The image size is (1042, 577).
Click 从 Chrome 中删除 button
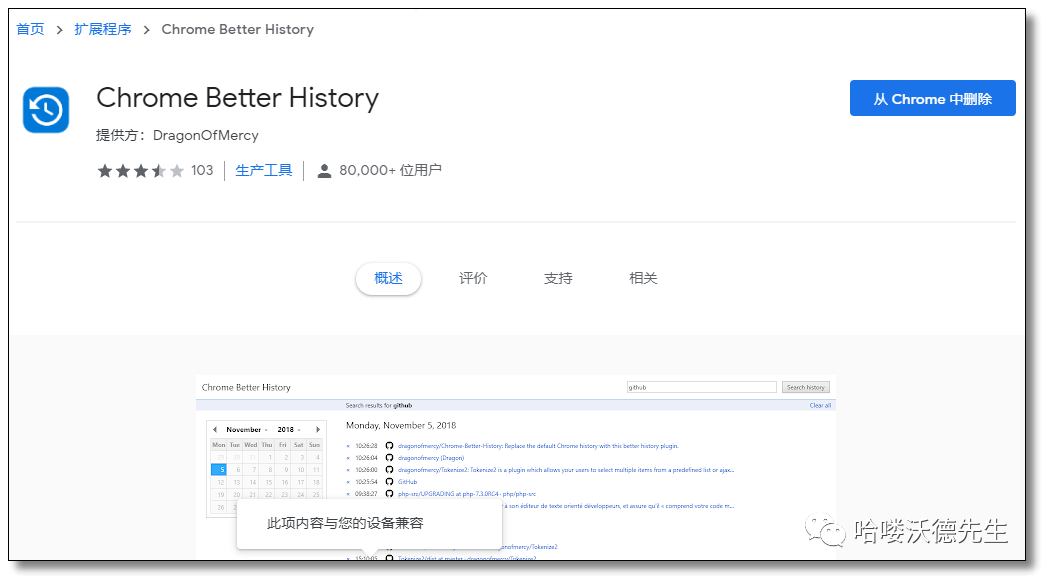(x=932, y=98)
